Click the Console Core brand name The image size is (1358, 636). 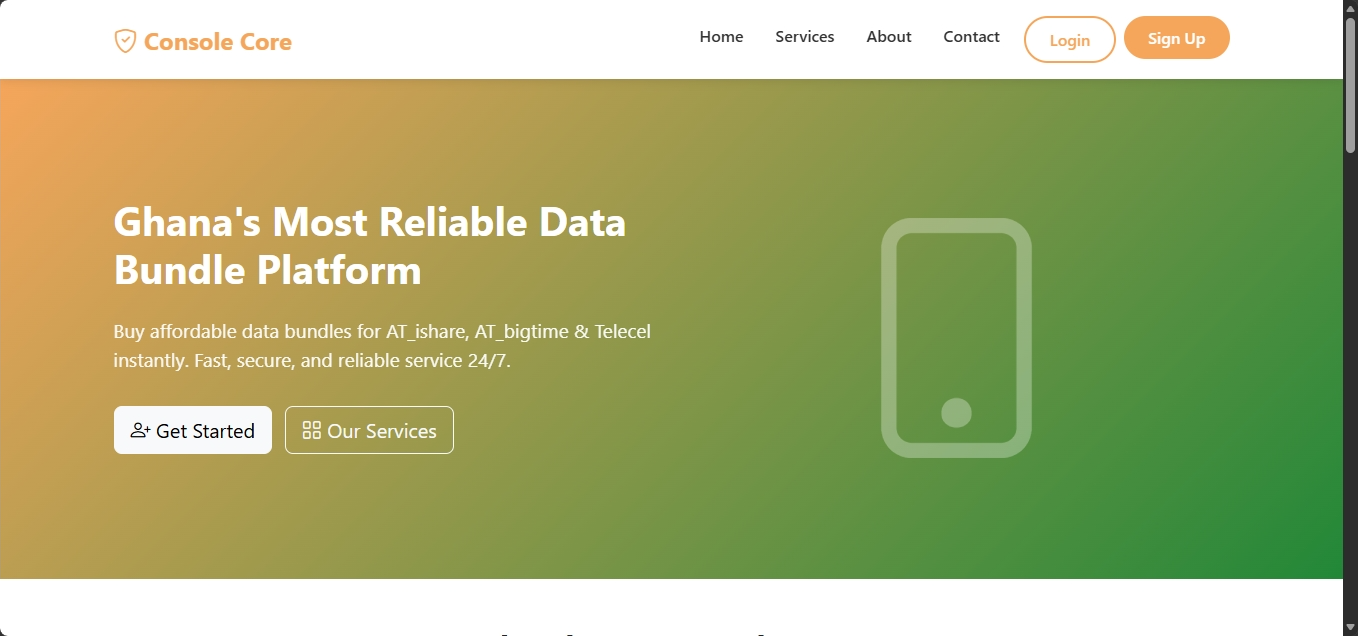218,42
